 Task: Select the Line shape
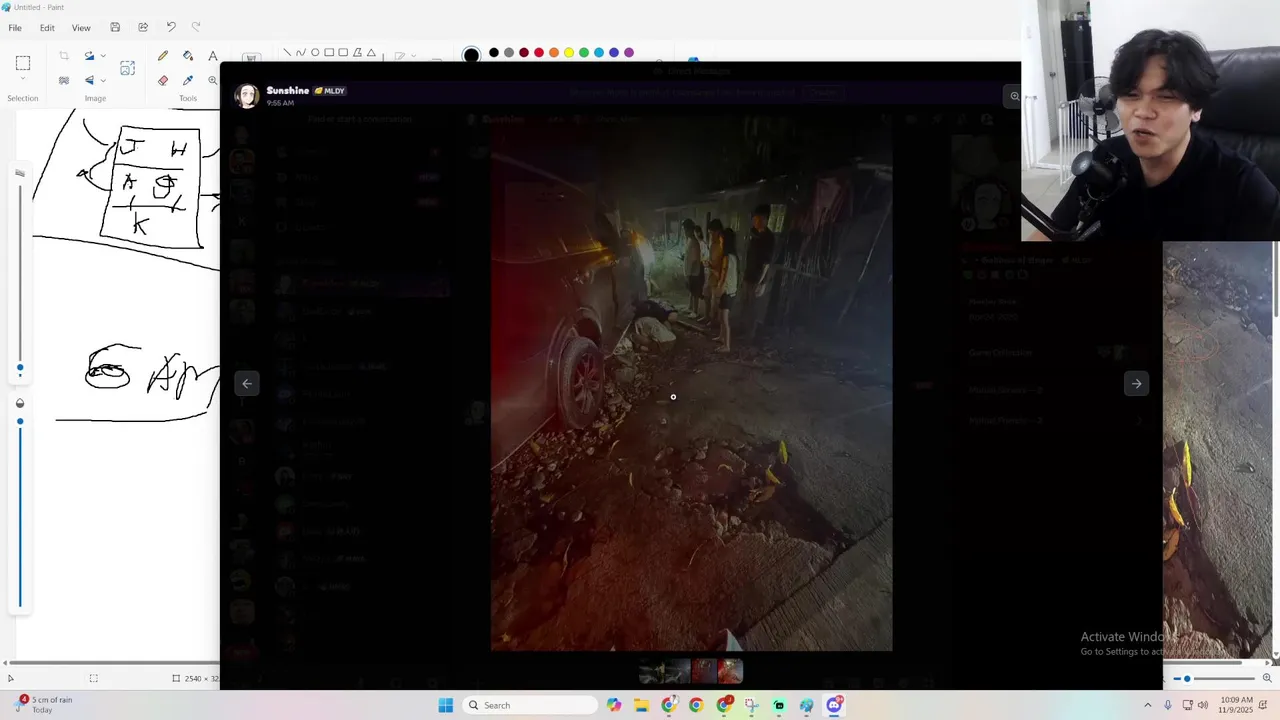(287, 53)
